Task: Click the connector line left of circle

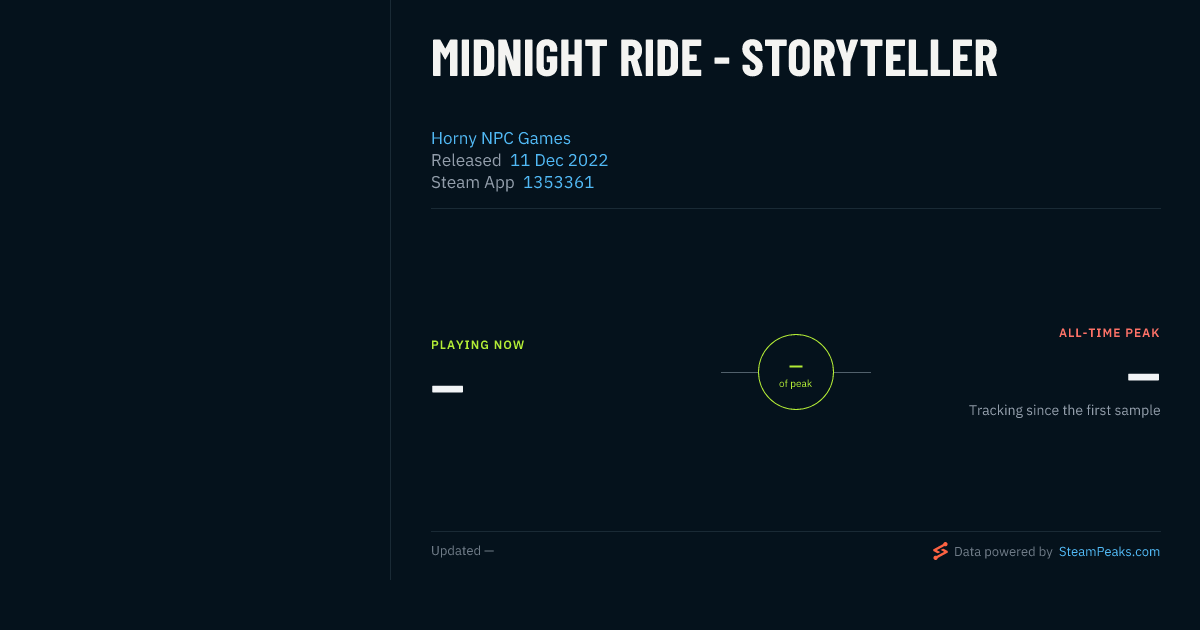Action: pyautogui.click(x=739, y=372)
